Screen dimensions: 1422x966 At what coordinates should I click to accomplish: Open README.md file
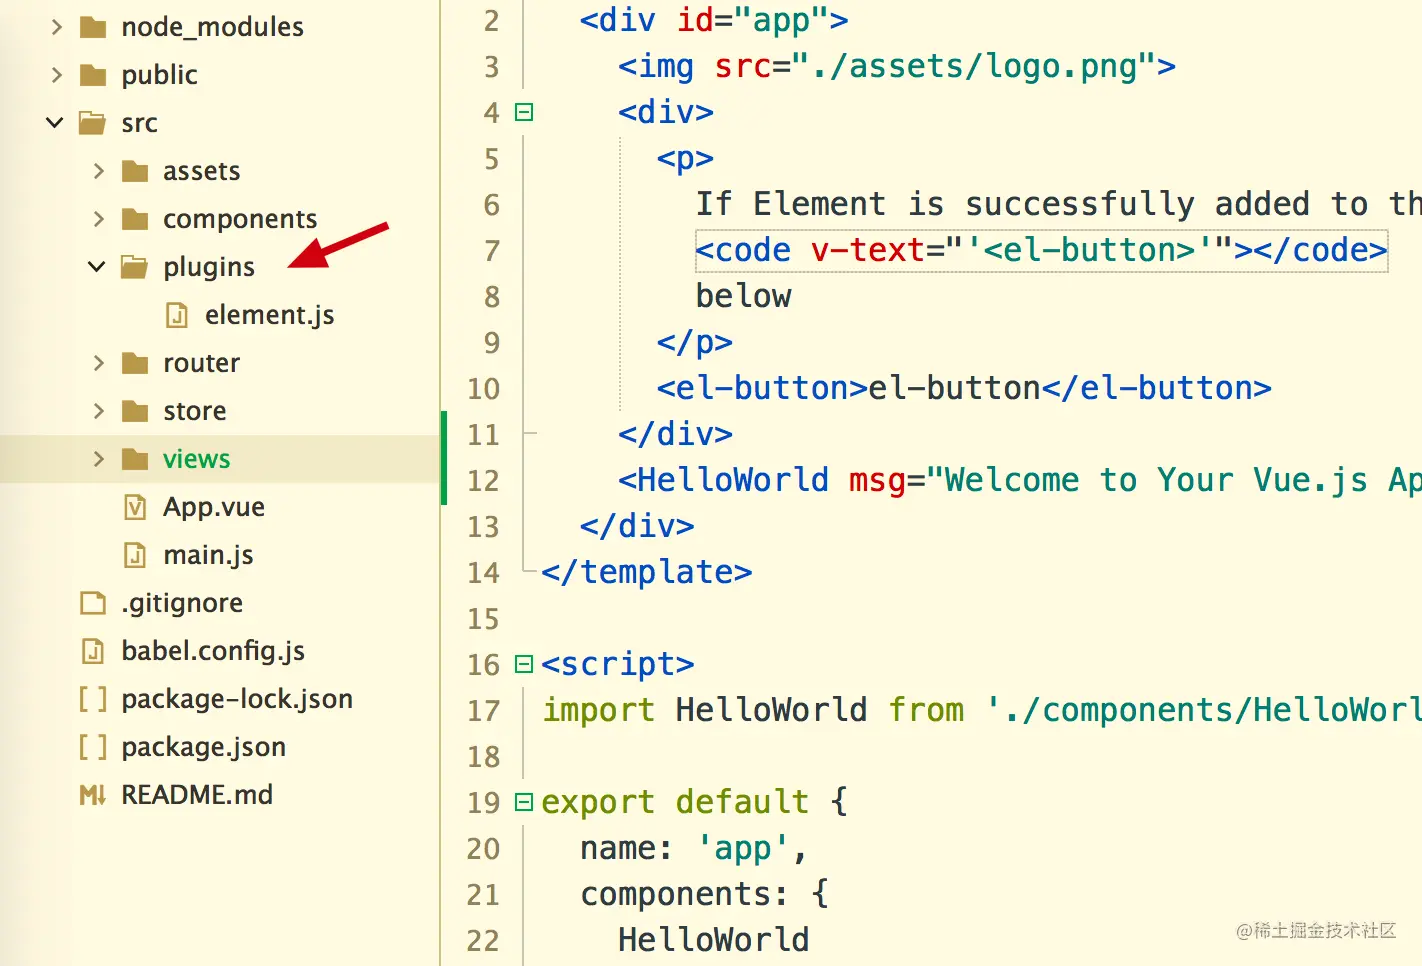coord(197,795)
